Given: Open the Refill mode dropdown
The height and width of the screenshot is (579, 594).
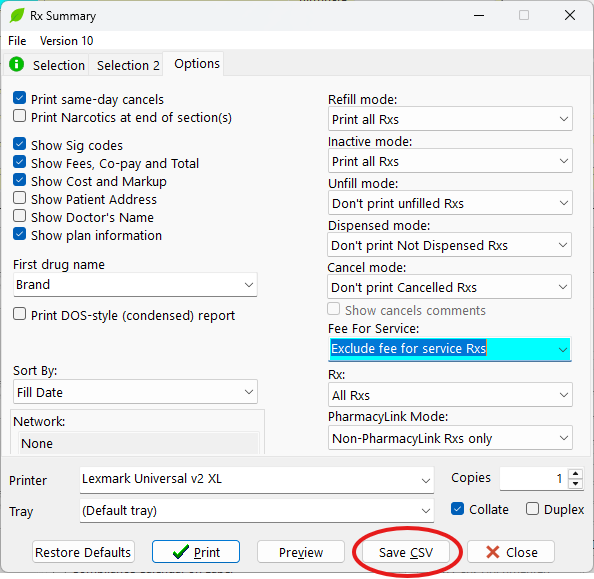Looking at the screenshot, I should pyautogui.click(x=450, y=119).
